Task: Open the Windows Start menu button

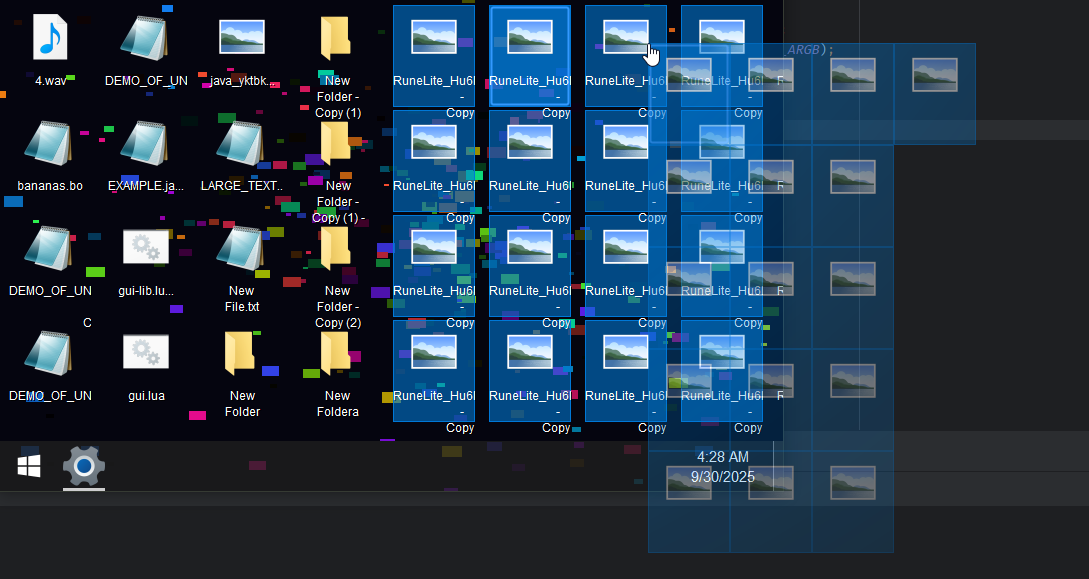Action: pyautogui.click(x=29, y=466)
